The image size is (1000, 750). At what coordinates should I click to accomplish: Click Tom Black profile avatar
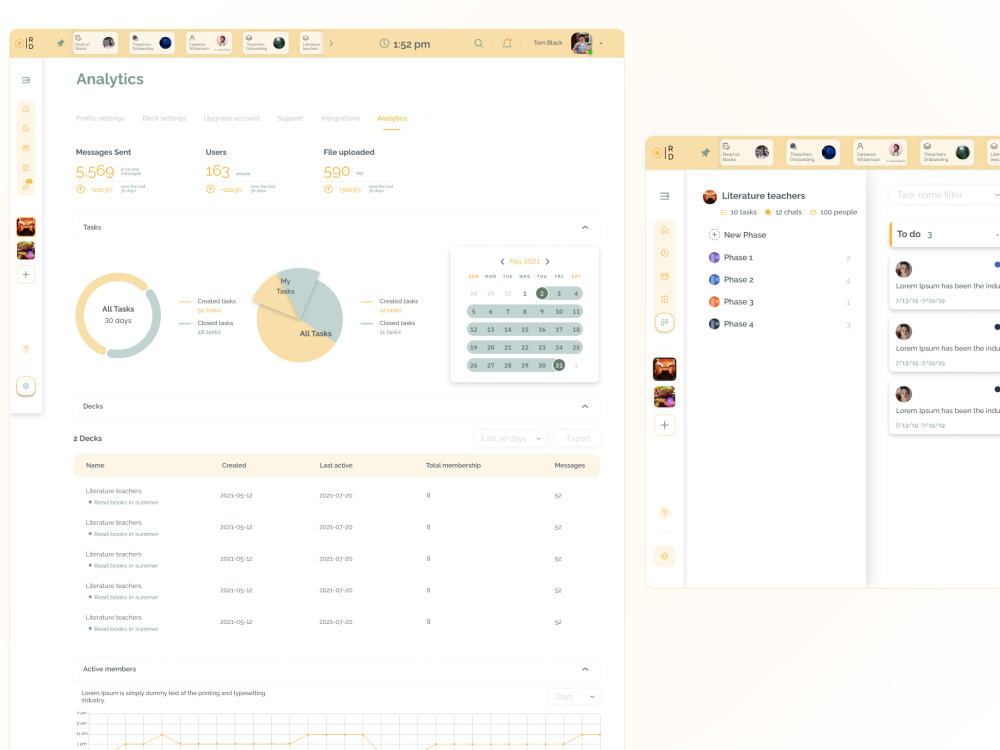tap(581, 43)
